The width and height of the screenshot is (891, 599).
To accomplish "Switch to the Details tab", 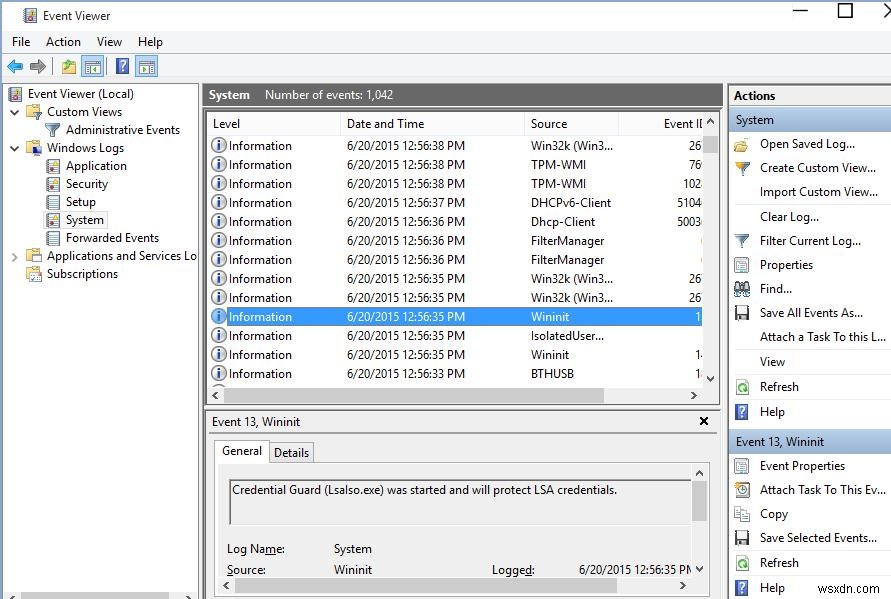I will (x=292, y=452).
